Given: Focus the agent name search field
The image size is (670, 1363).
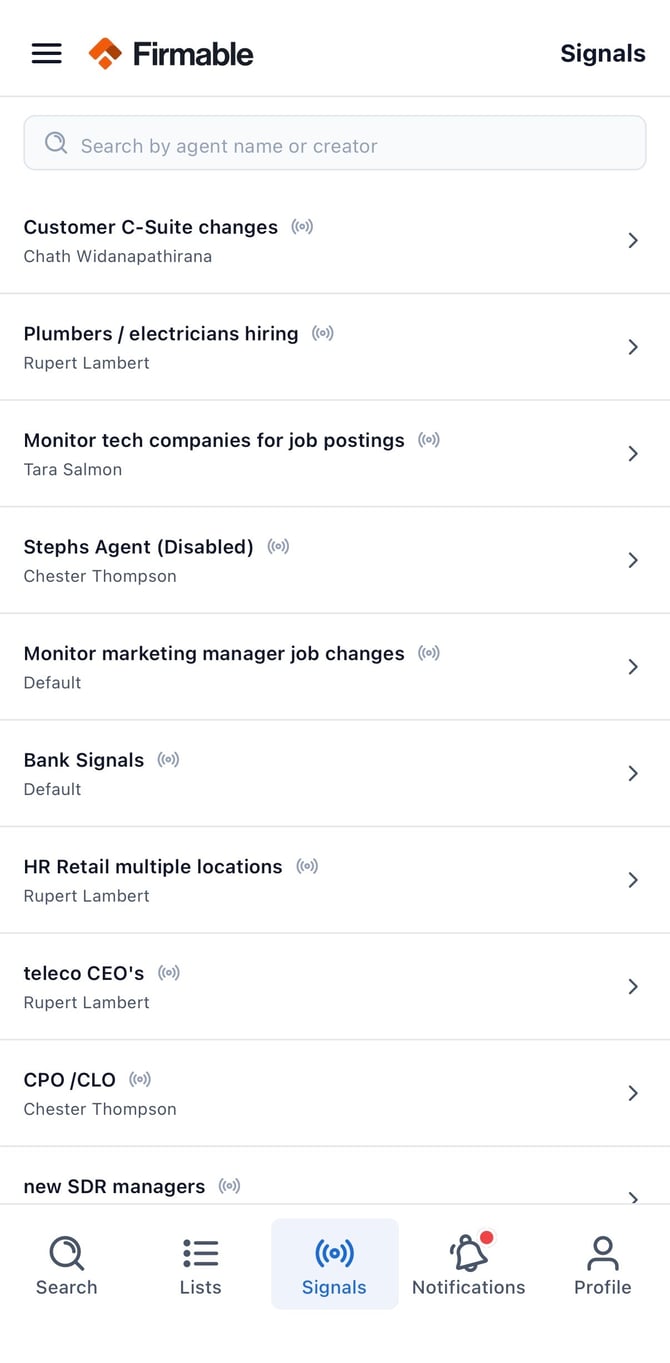Looking at the screenshot, I should [335, 143].
